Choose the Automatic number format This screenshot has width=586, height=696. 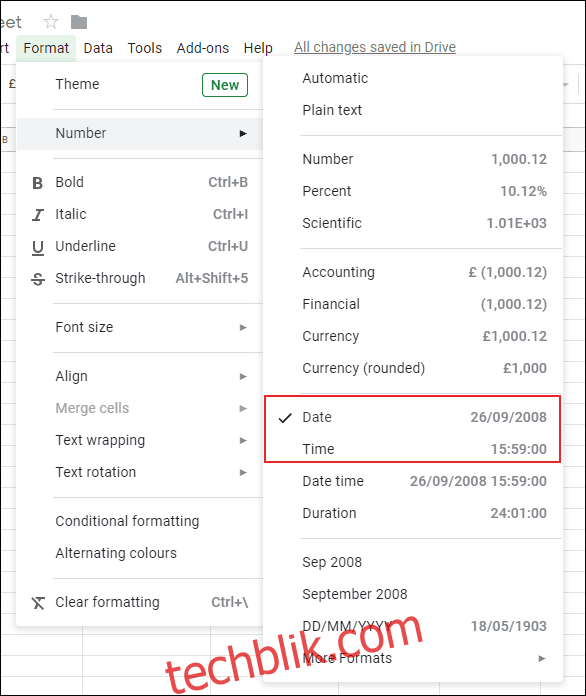[412, 78]
